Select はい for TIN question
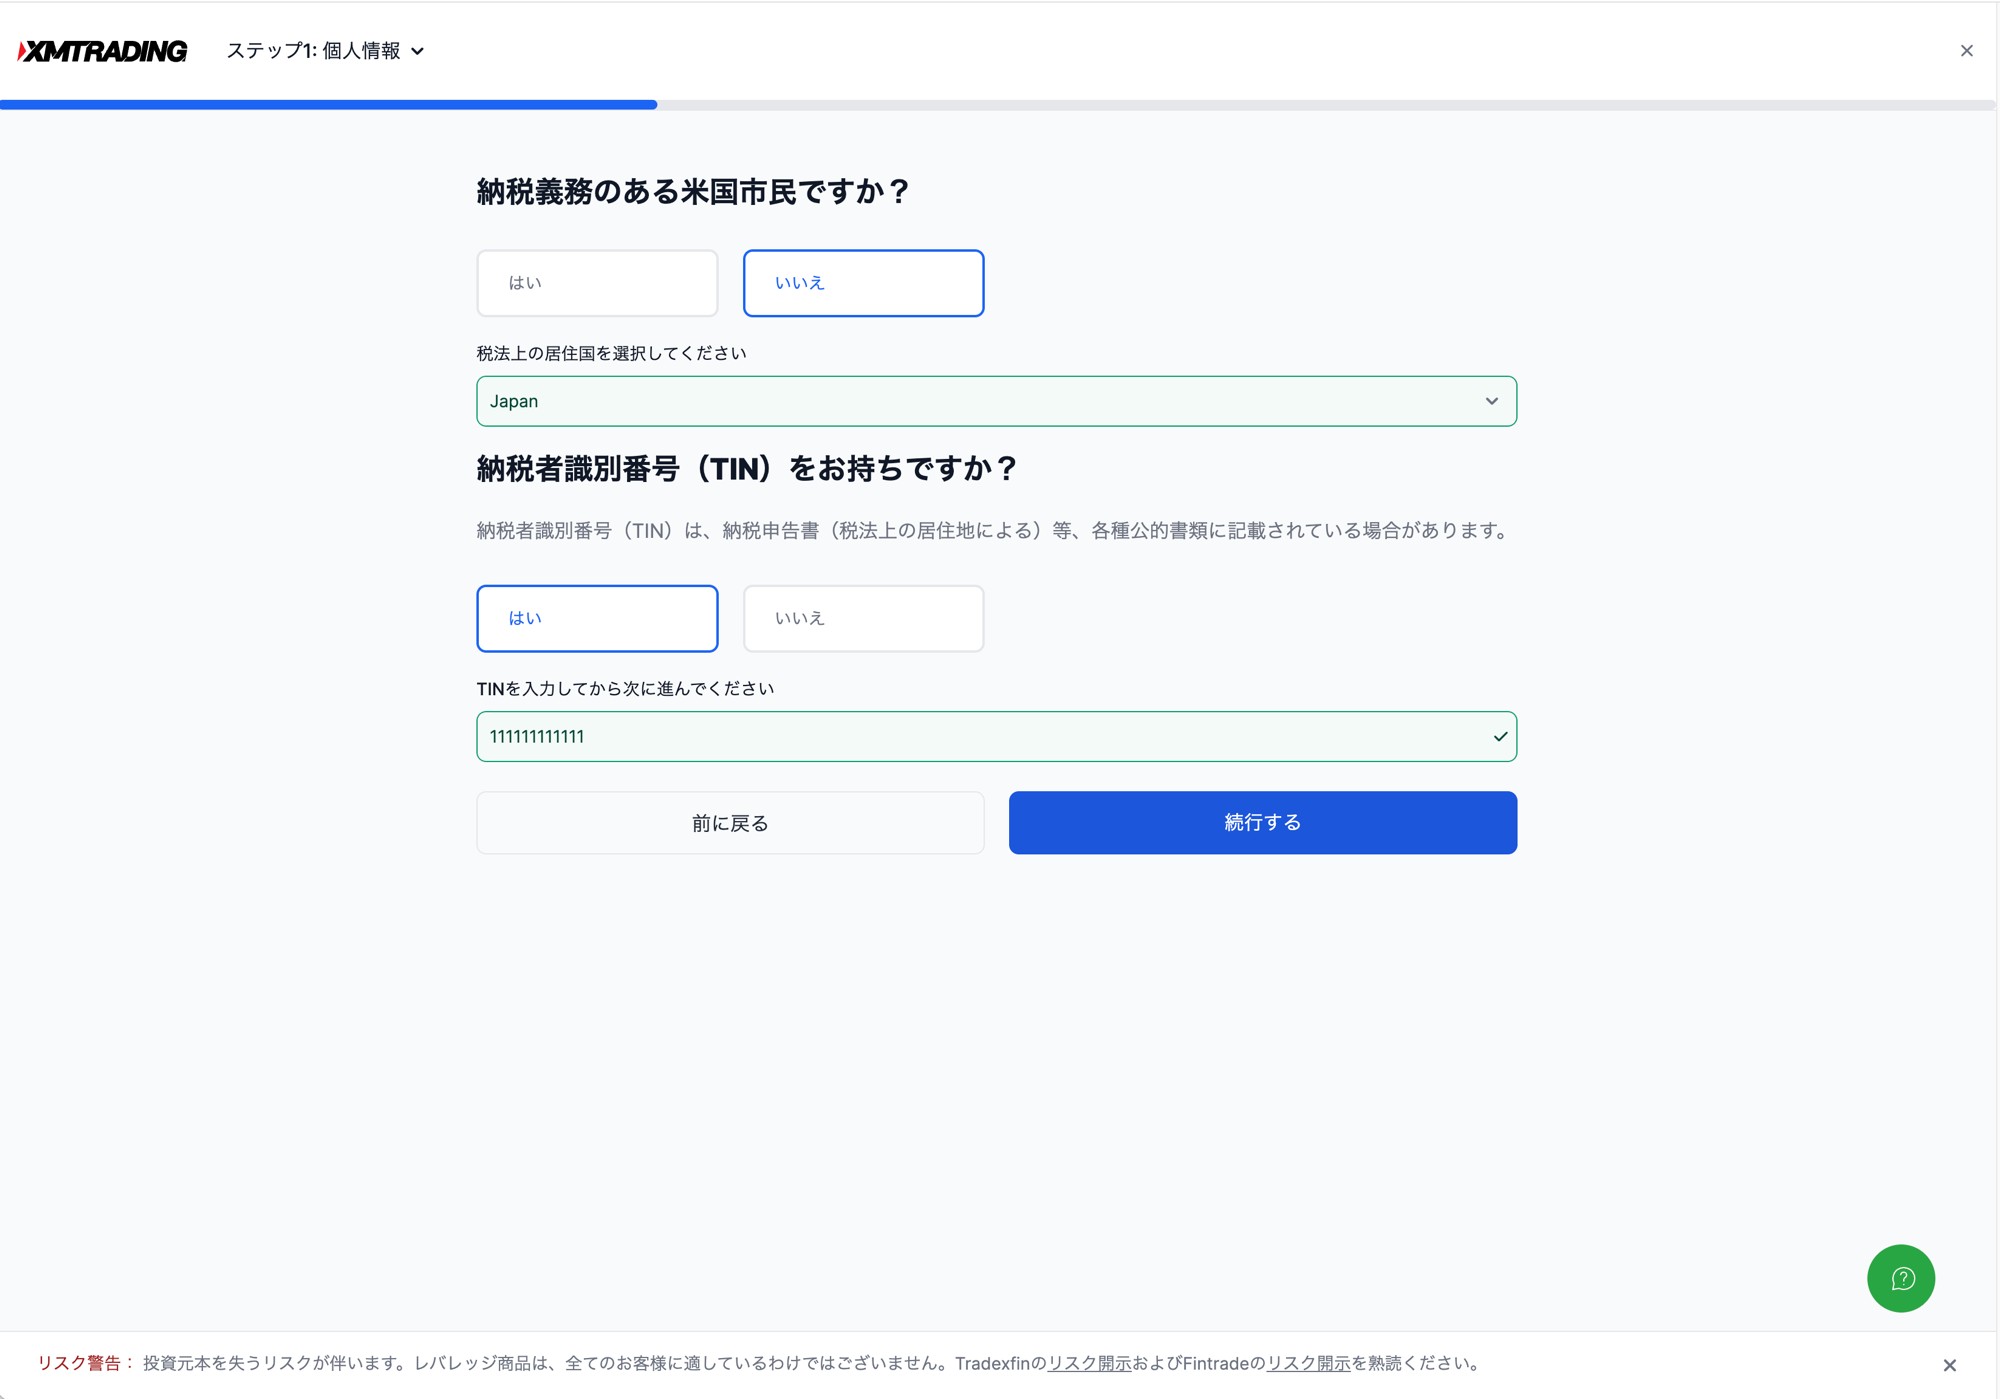 pos(597,619)
